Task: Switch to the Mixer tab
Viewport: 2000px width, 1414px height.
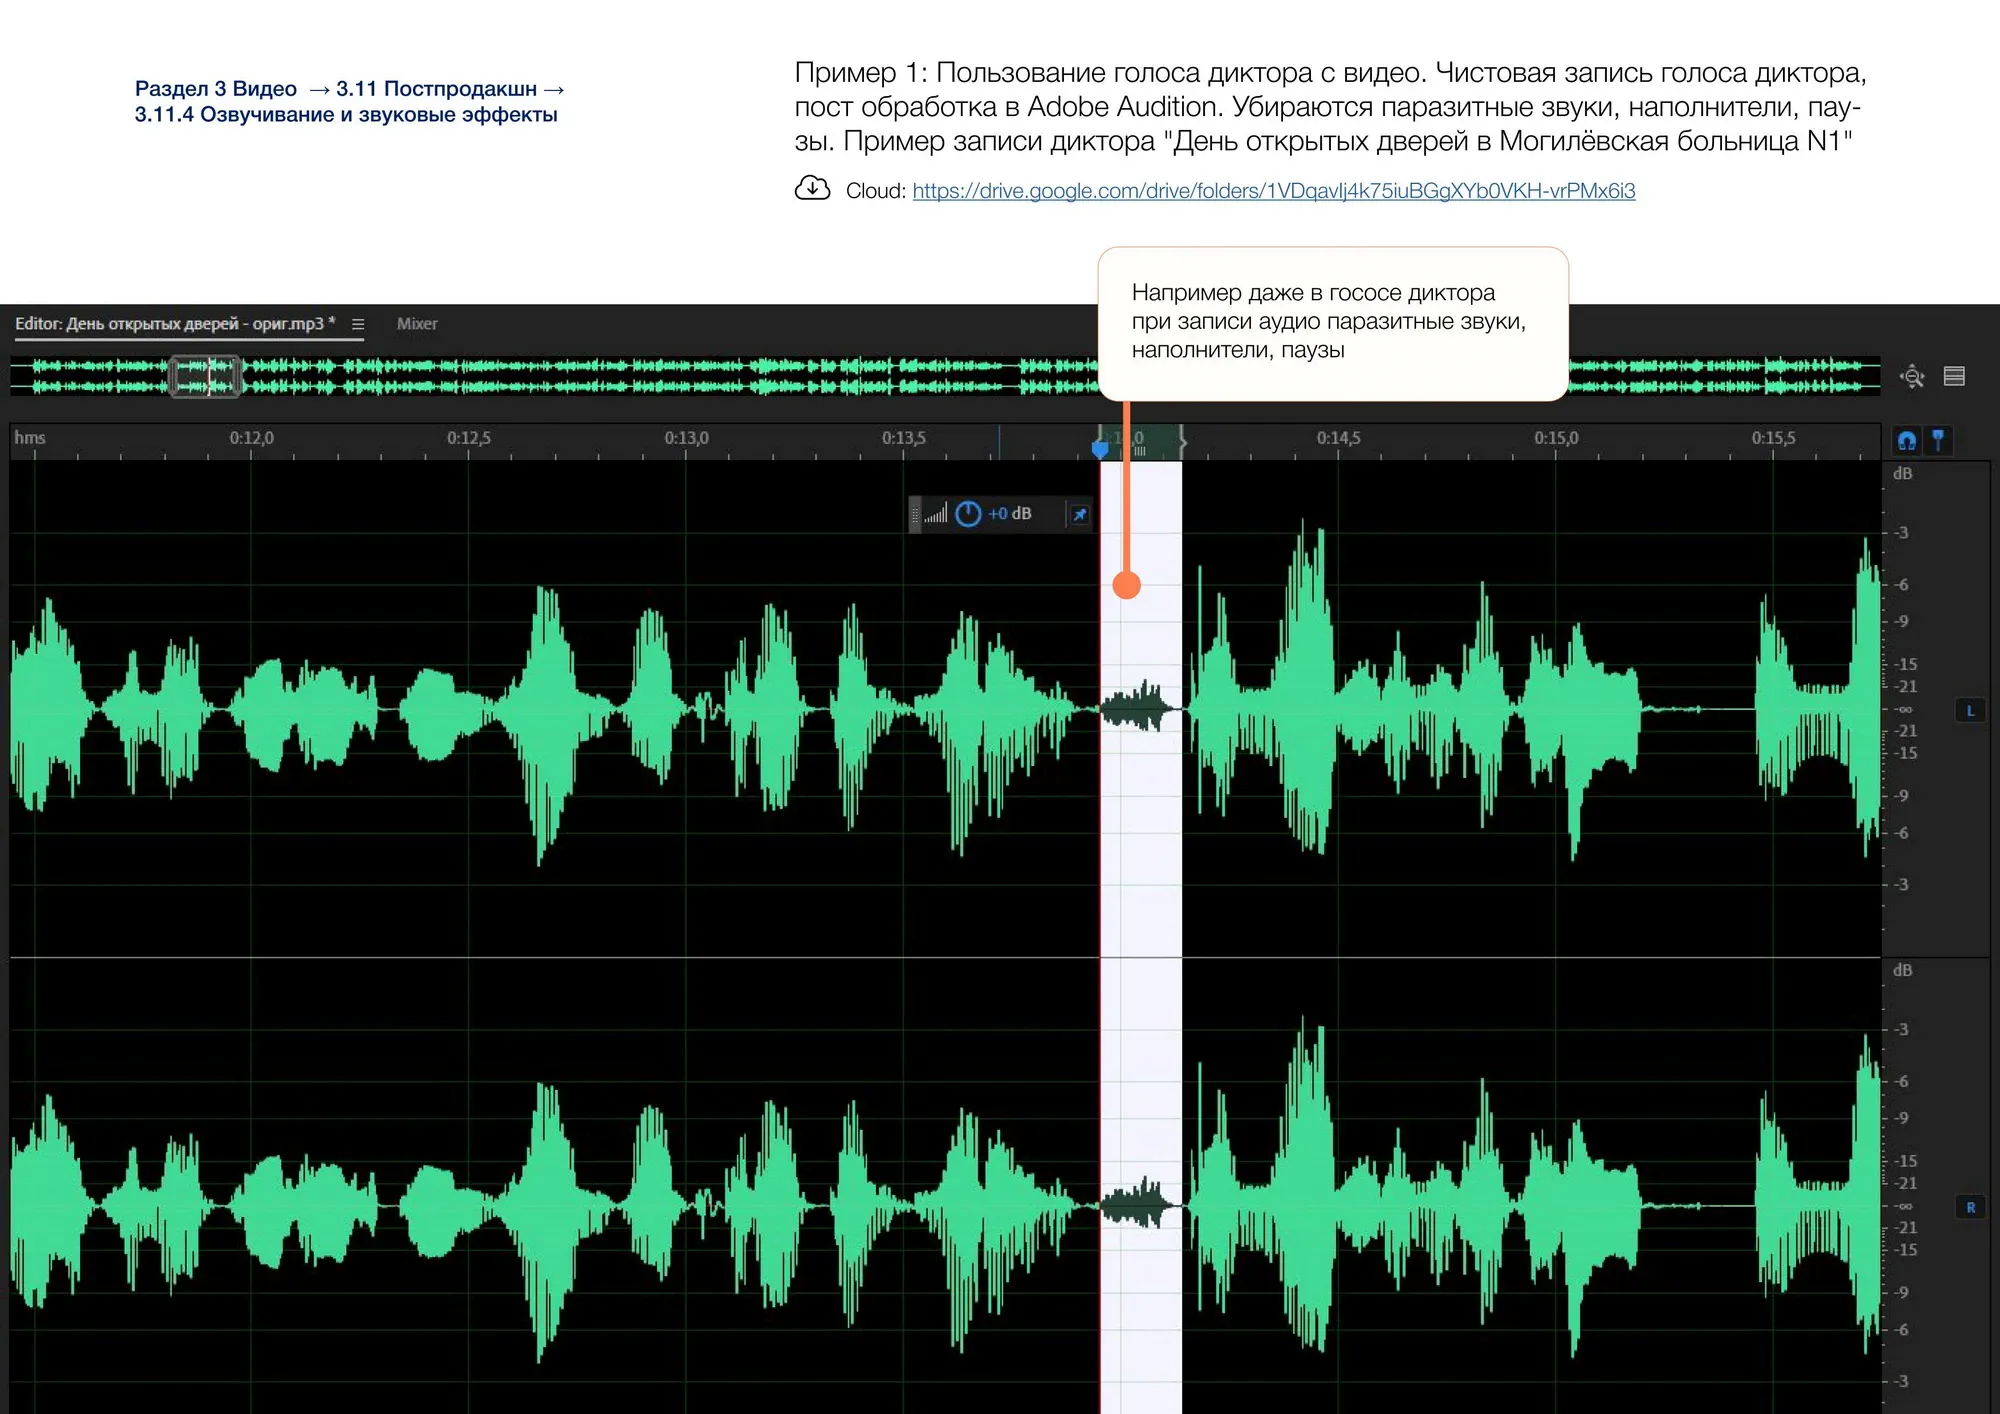Action: click(x=417, y=324)
